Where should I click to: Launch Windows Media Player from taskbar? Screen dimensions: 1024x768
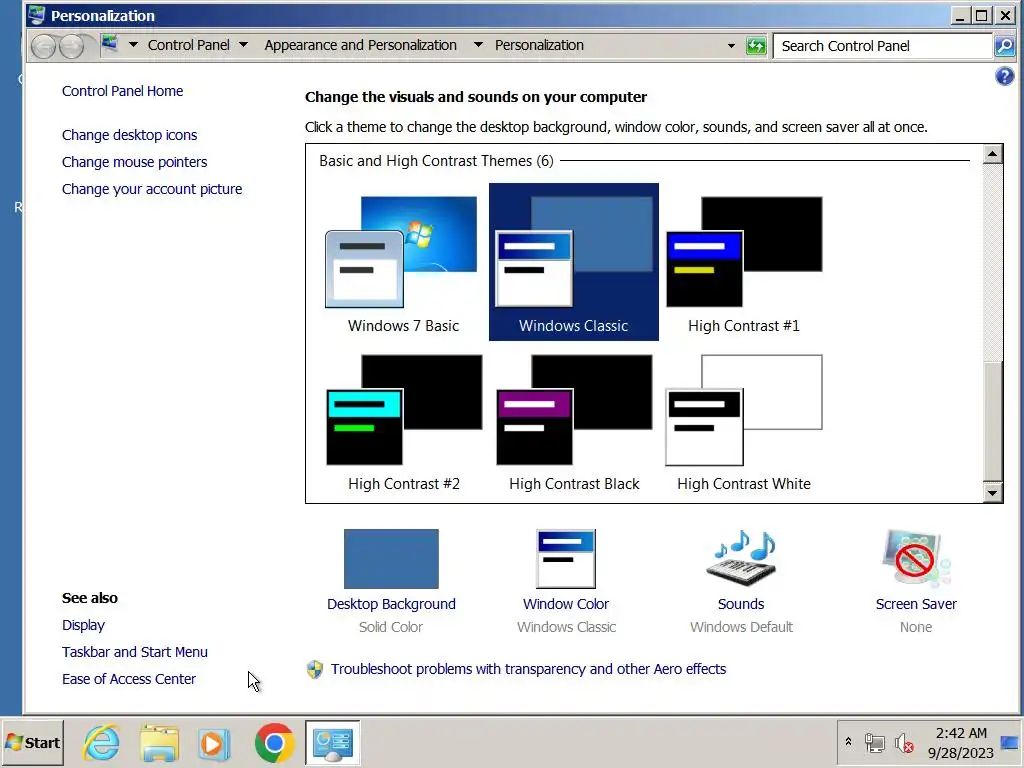pyautogui.click(x=215, y=743)
